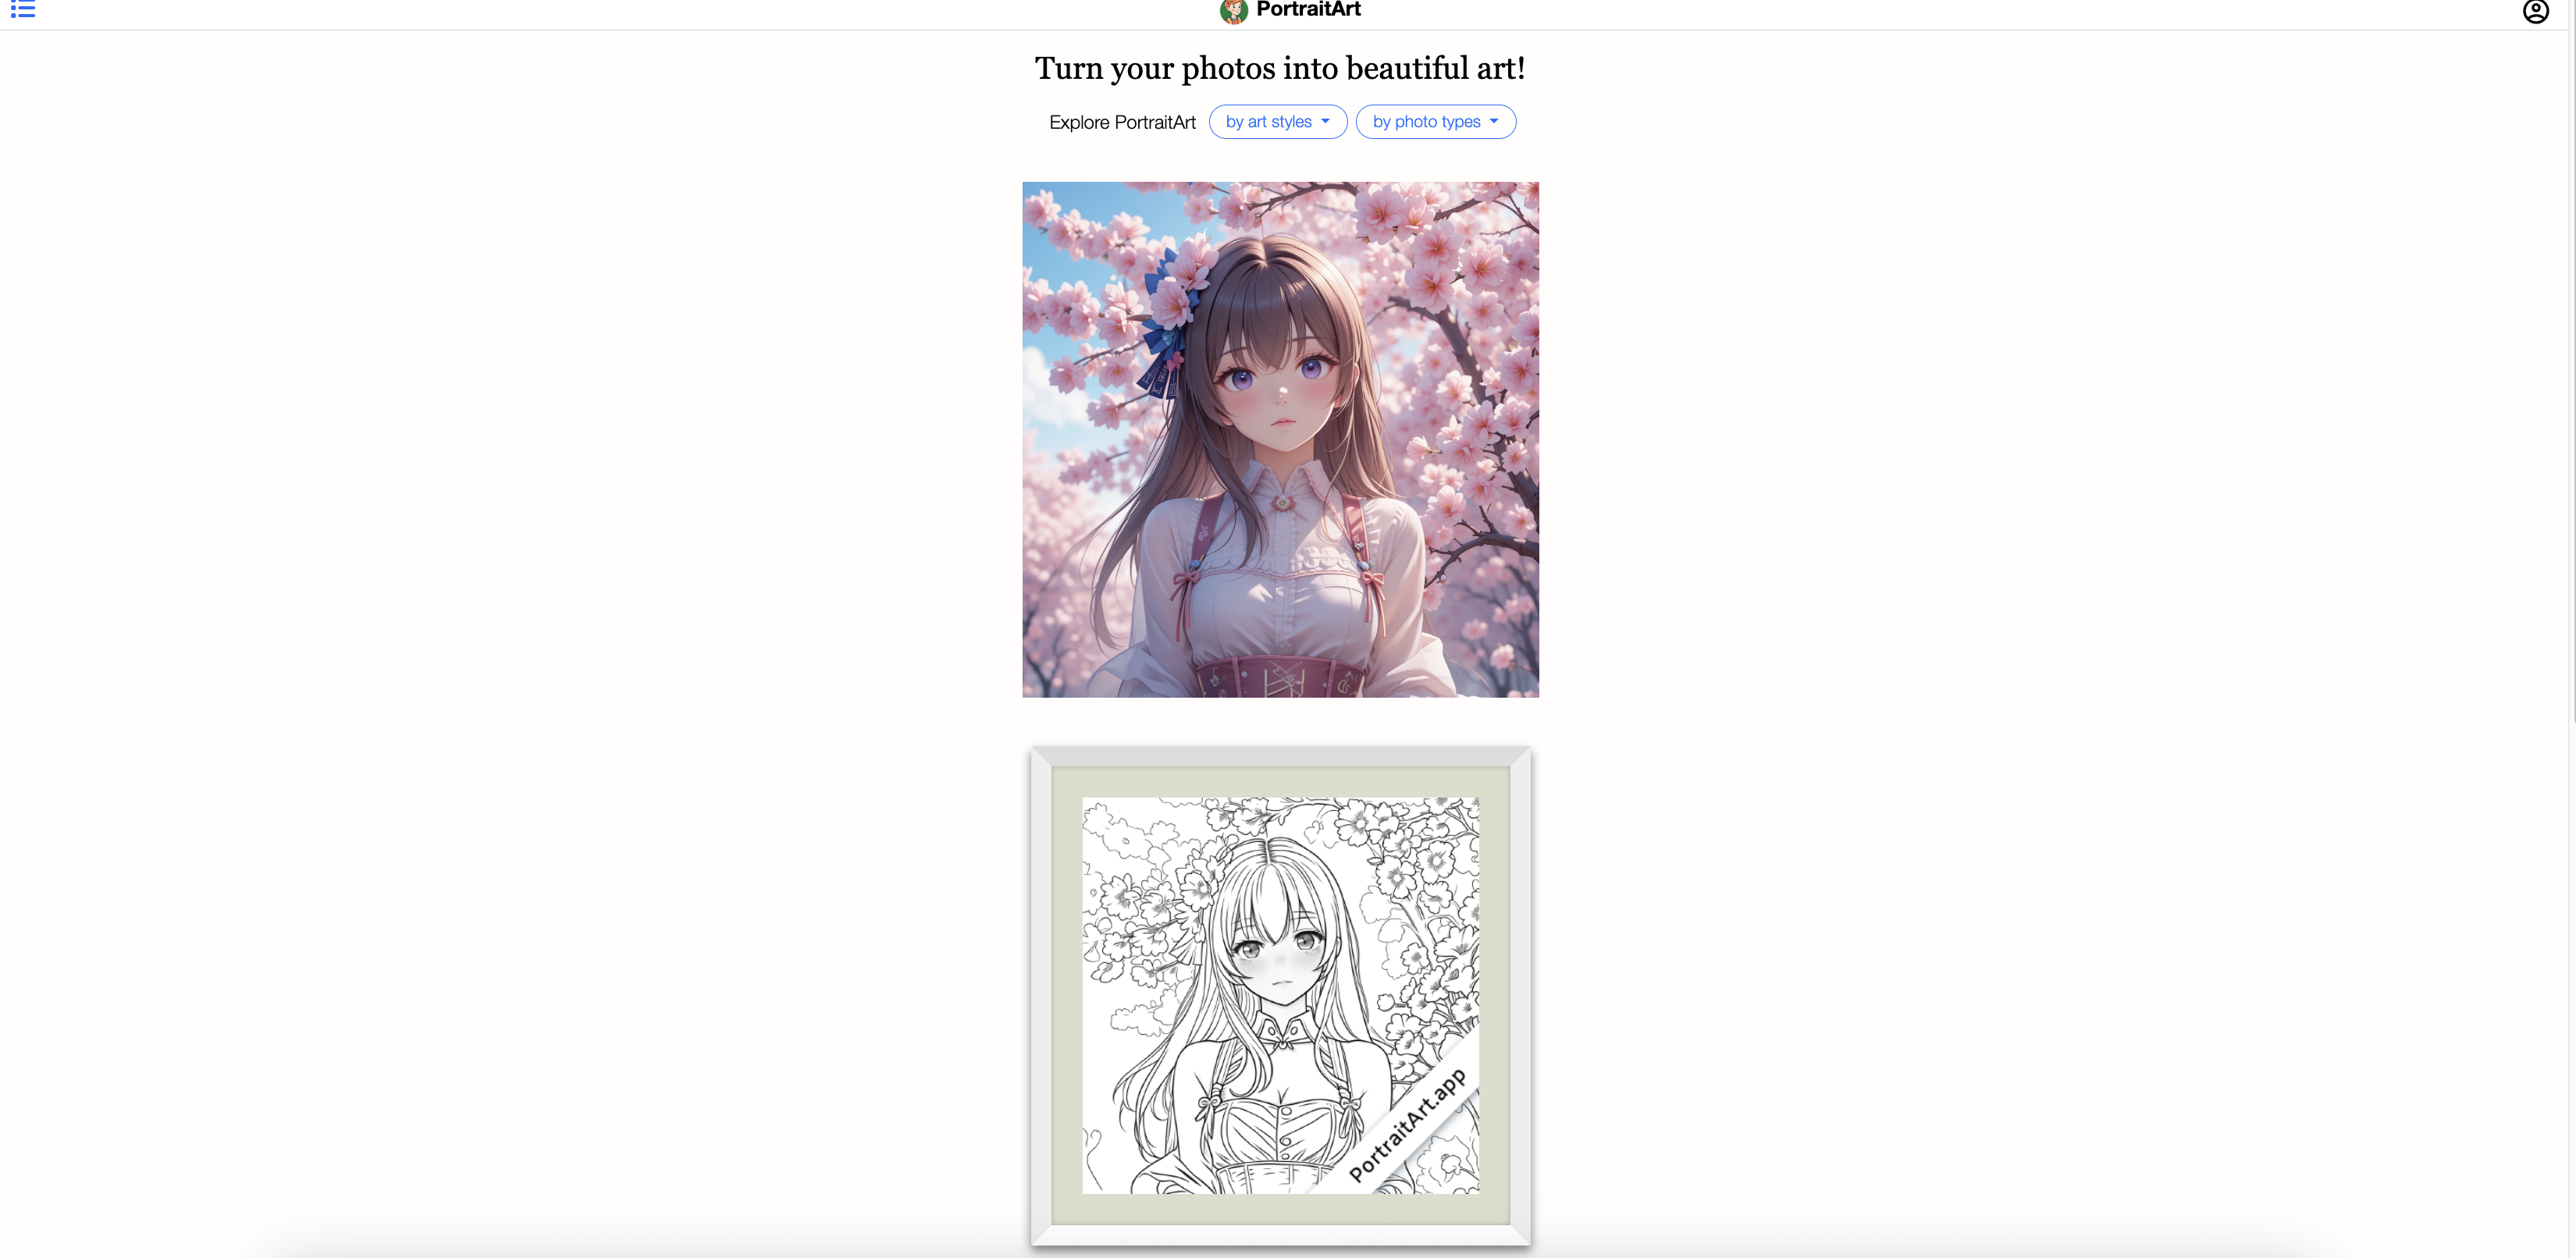Open the list menu icon at top-left
Viewport: 2576px width, 1258px height.
[x=23, y=10]
